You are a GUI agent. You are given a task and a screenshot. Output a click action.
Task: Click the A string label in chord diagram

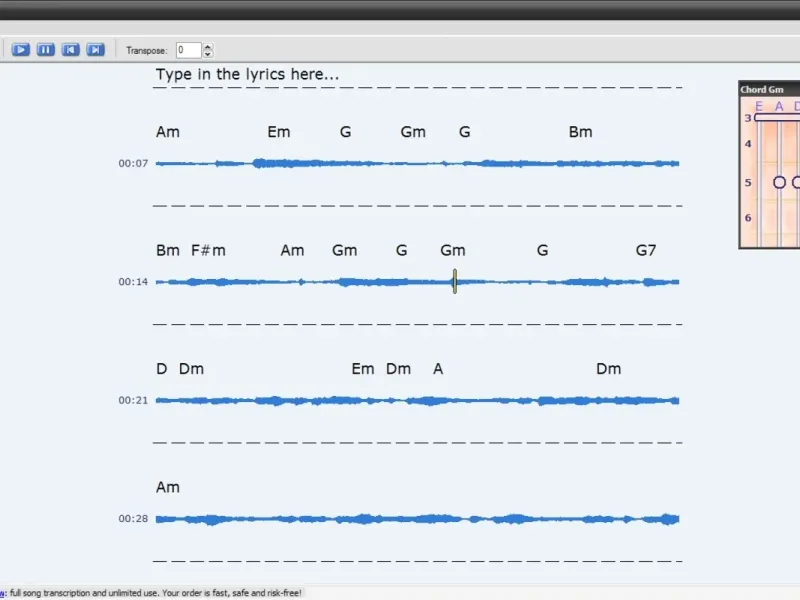point(779,106)
